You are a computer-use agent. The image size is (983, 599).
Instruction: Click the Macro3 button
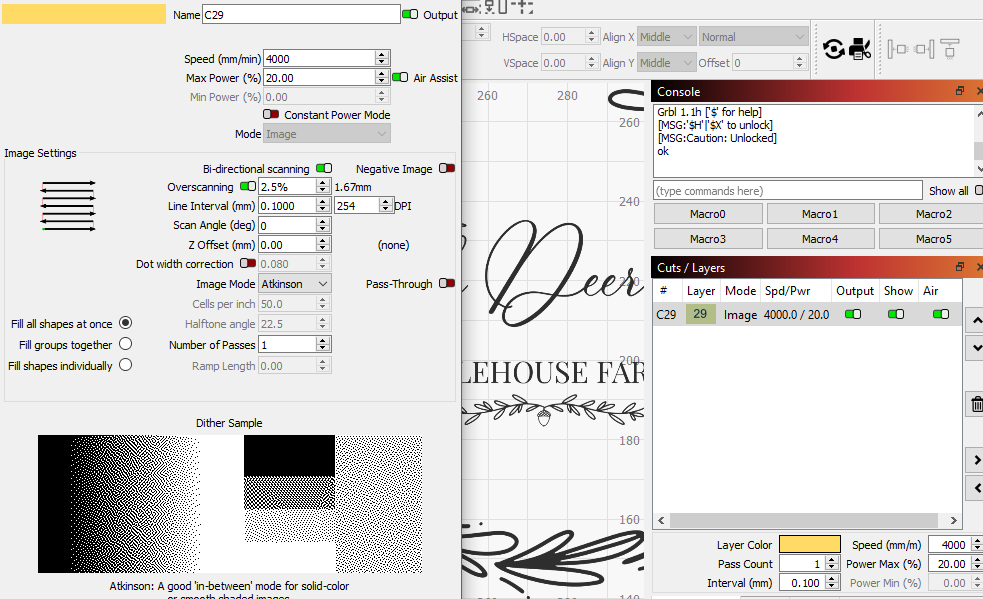708,239
